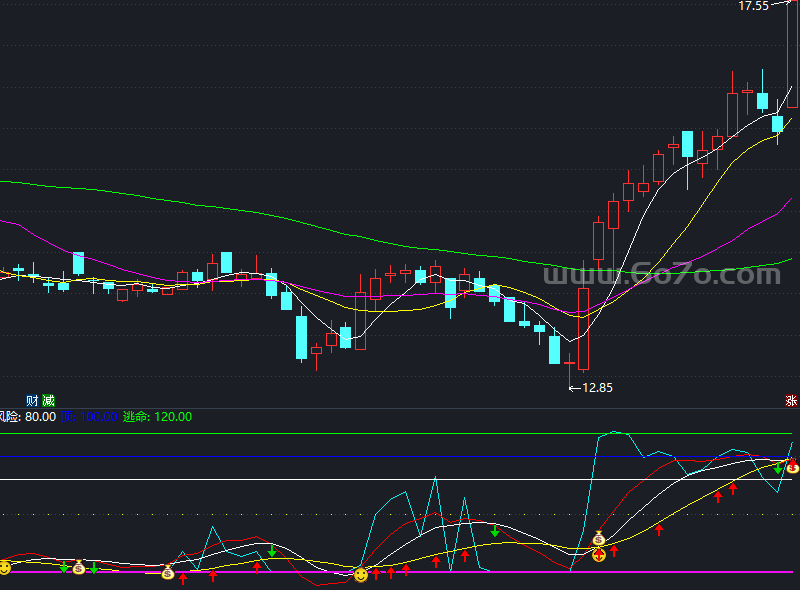This screenshot has width=800, height=590.
Task: Click the smiley face at indicator's far left
Action: click(5, 567)
